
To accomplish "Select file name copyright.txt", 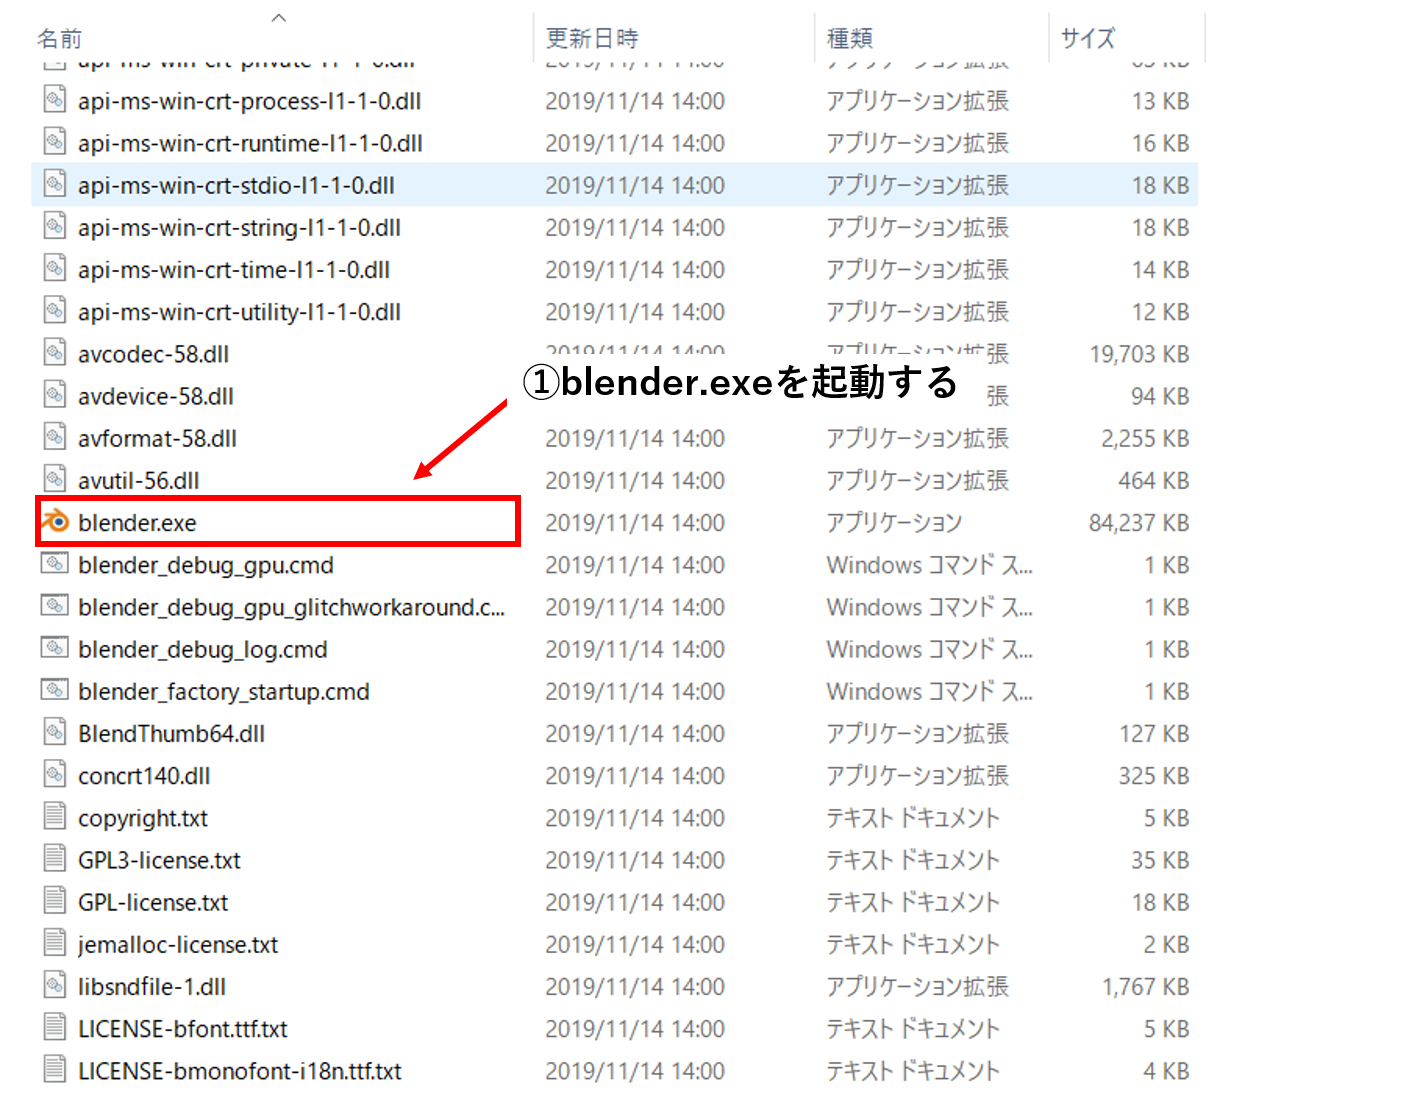I will (x=143, y=818).
